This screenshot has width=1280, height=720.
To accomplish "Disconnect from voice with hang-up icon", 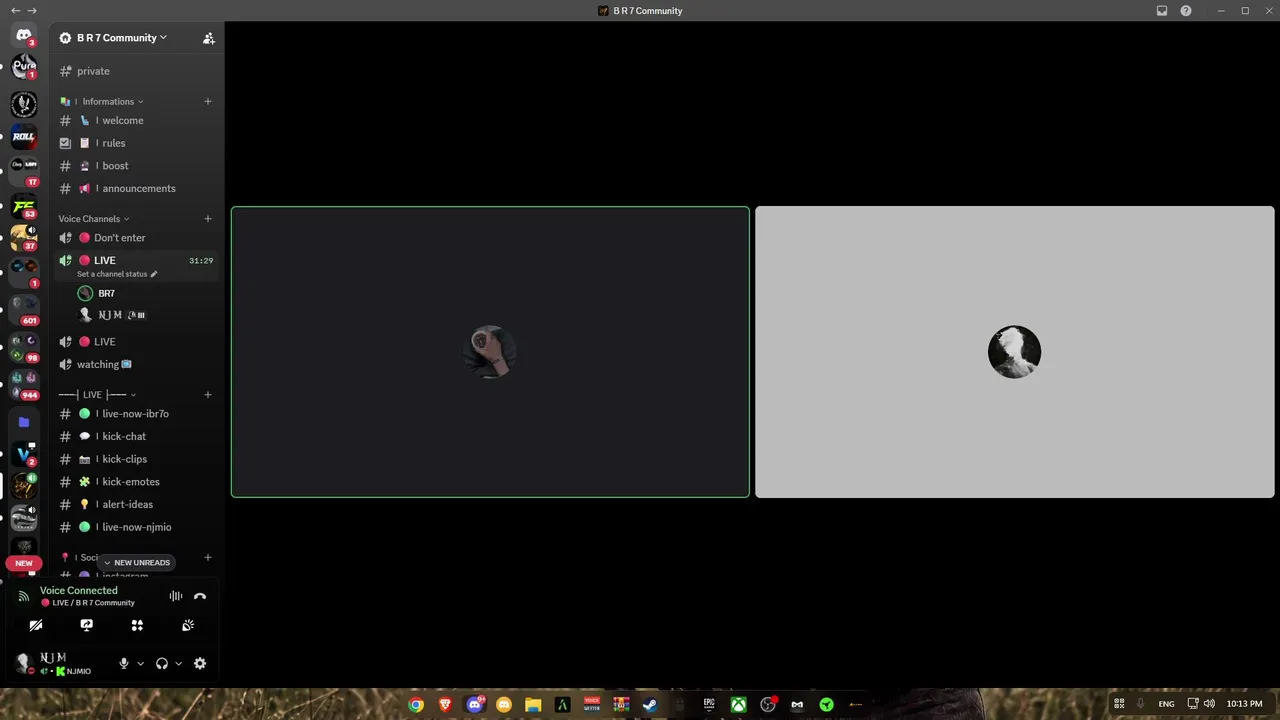I will pyautogui.click(x=200, y=596).
